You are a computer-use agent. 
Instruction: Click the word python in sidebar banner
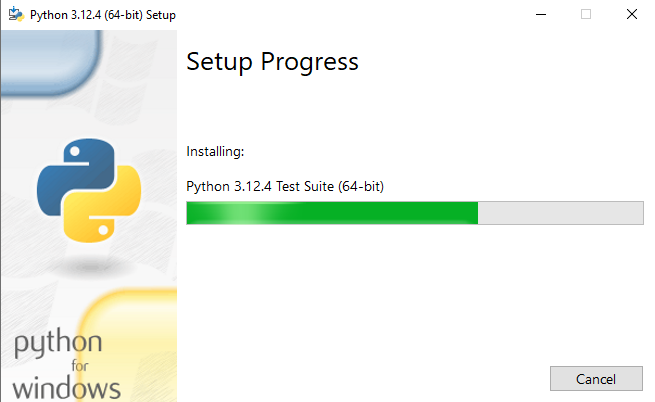pos(58,343)
